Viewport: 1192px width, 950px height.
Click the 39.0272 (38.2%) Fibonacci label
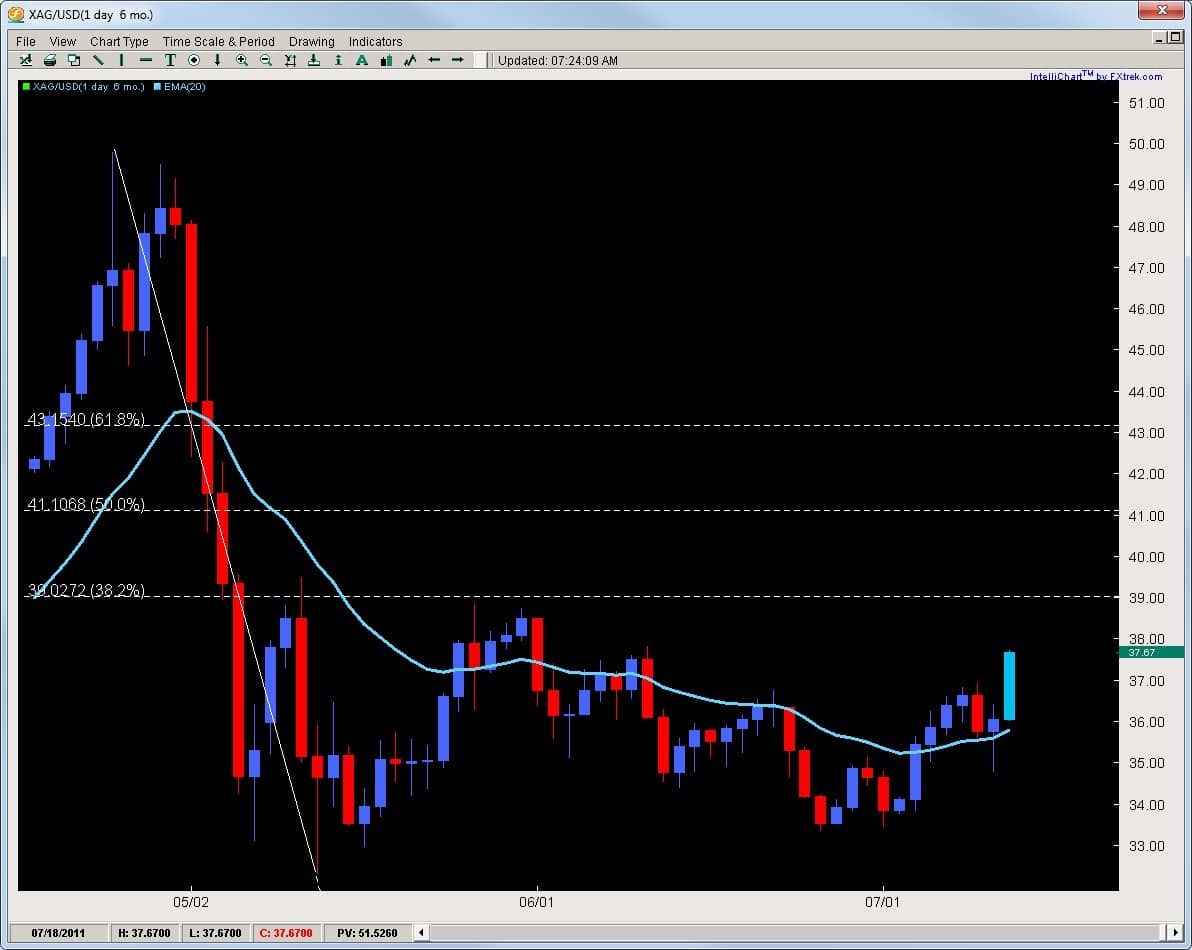[86, 590]
